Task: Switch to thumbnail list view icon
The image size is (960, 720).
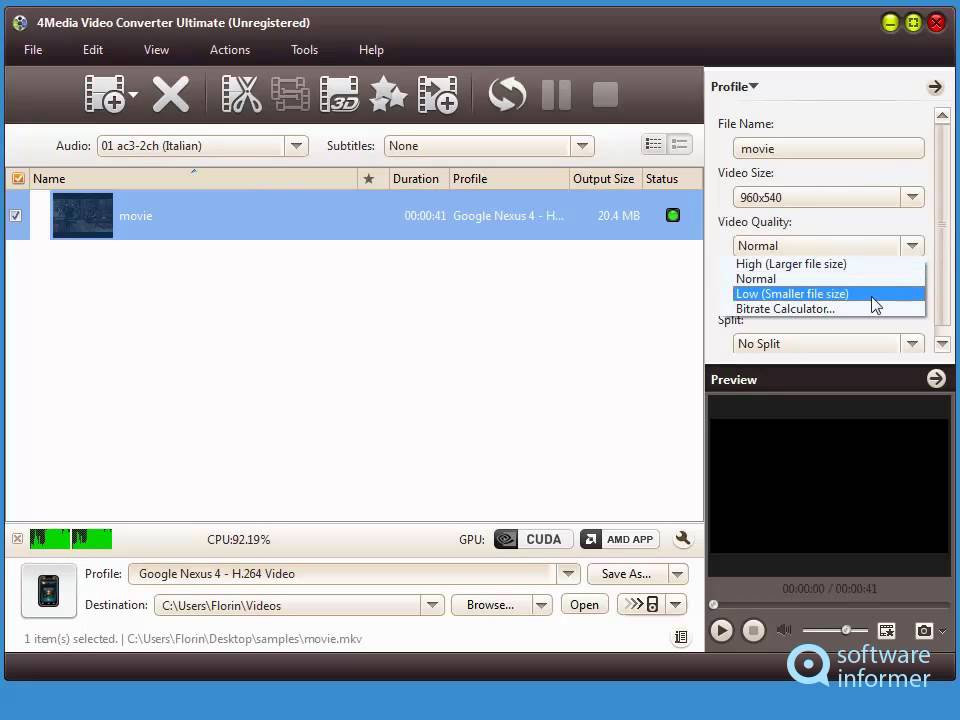Action: coord(680,144)
